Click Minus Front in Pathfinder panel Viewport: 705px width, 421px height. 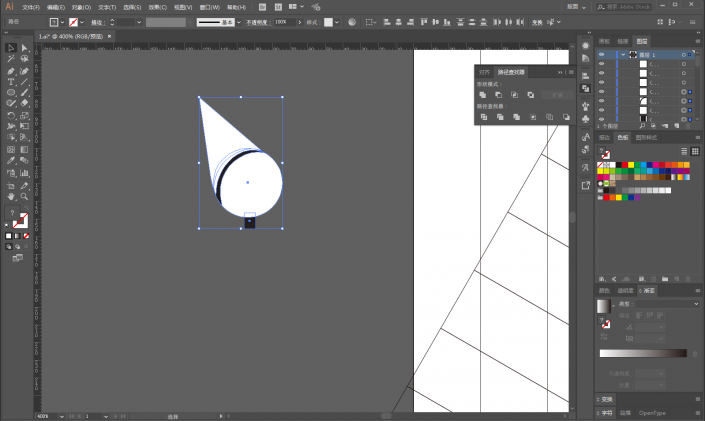coord(499,95)
